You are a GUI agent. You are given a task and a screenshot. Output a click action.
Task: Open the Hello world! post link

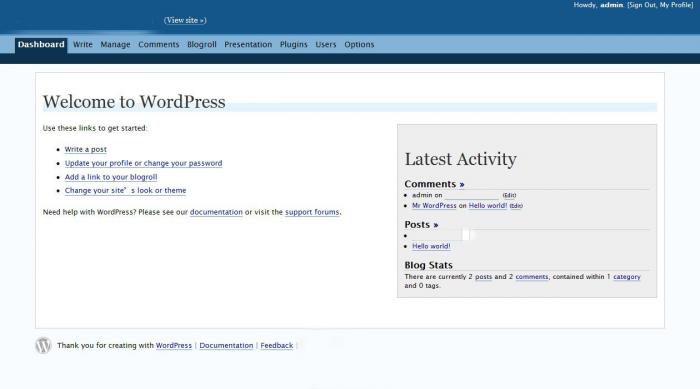[431, 246]
